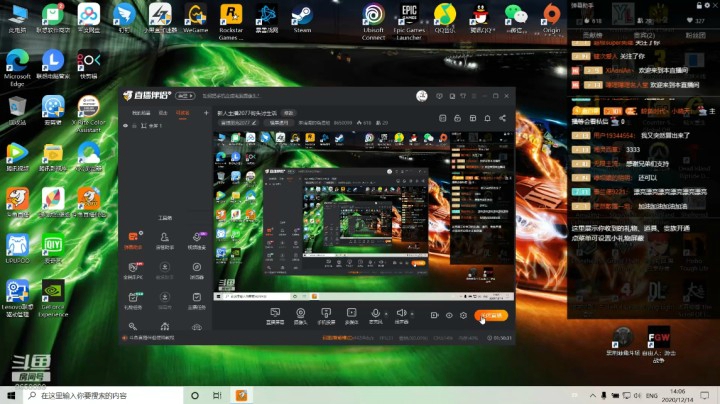Image resolution: width=720 pixels, height=404 pixels.
Task: Toggle the lock icon above the preview
Action: [x=457, y=118]
